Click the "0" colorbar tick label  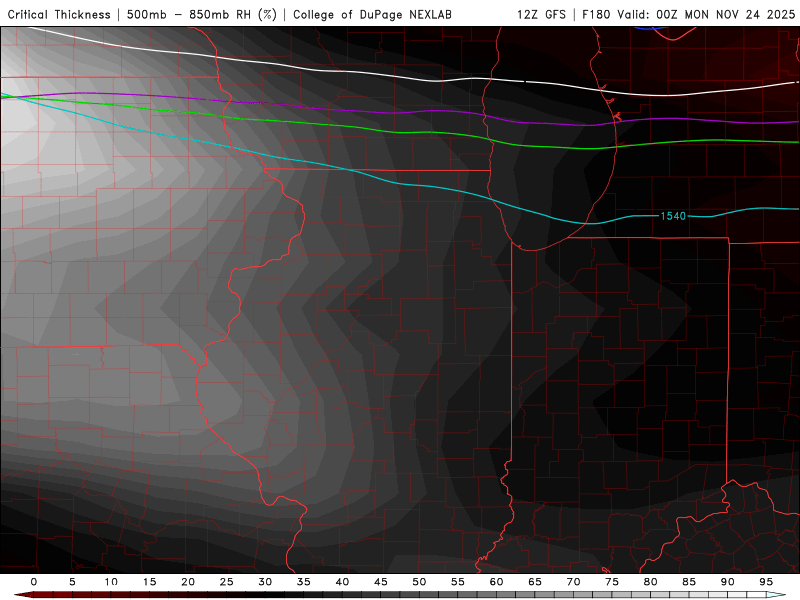[34, 582]
